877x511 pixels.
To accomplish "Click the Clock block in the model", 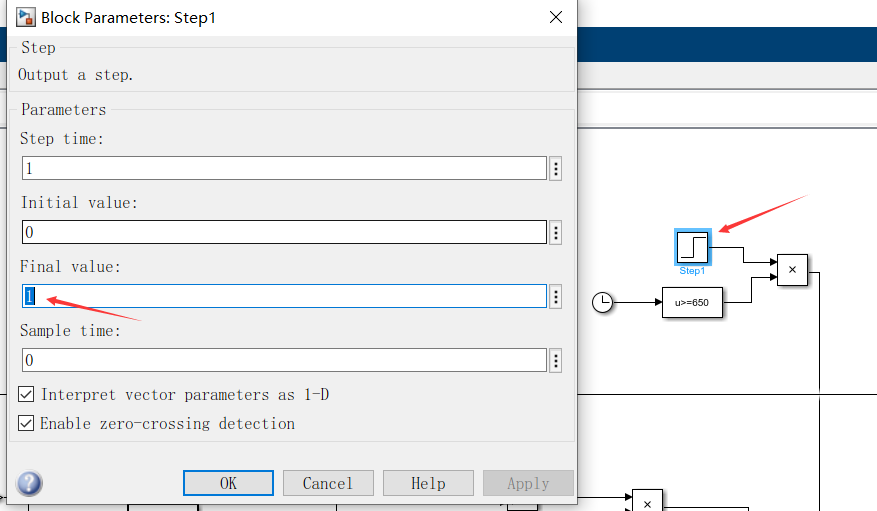I will point(602,302).
